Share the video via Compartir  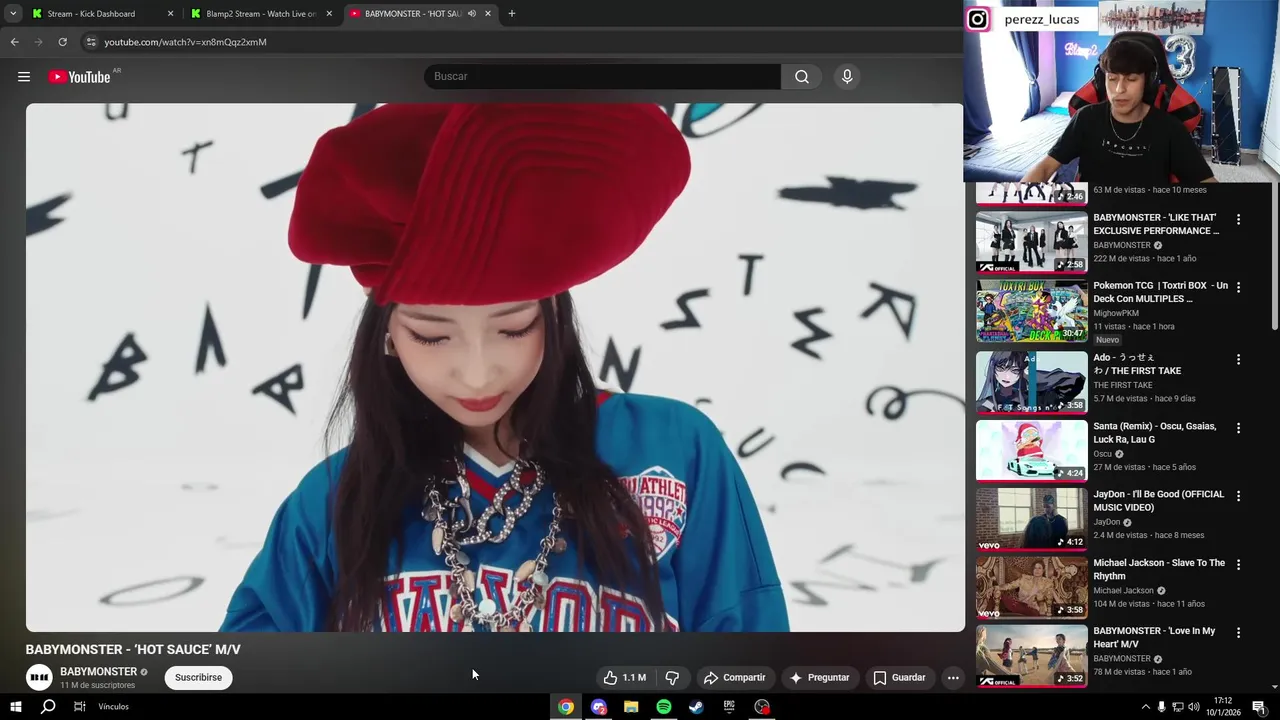coord(734,677)
